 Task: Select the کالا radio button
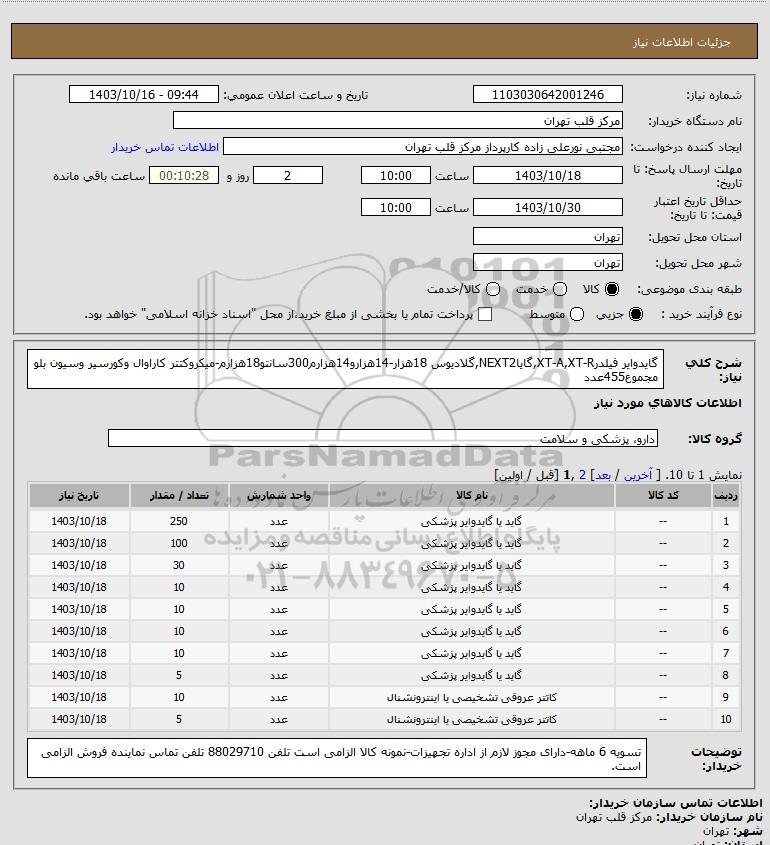pos(612,289)
